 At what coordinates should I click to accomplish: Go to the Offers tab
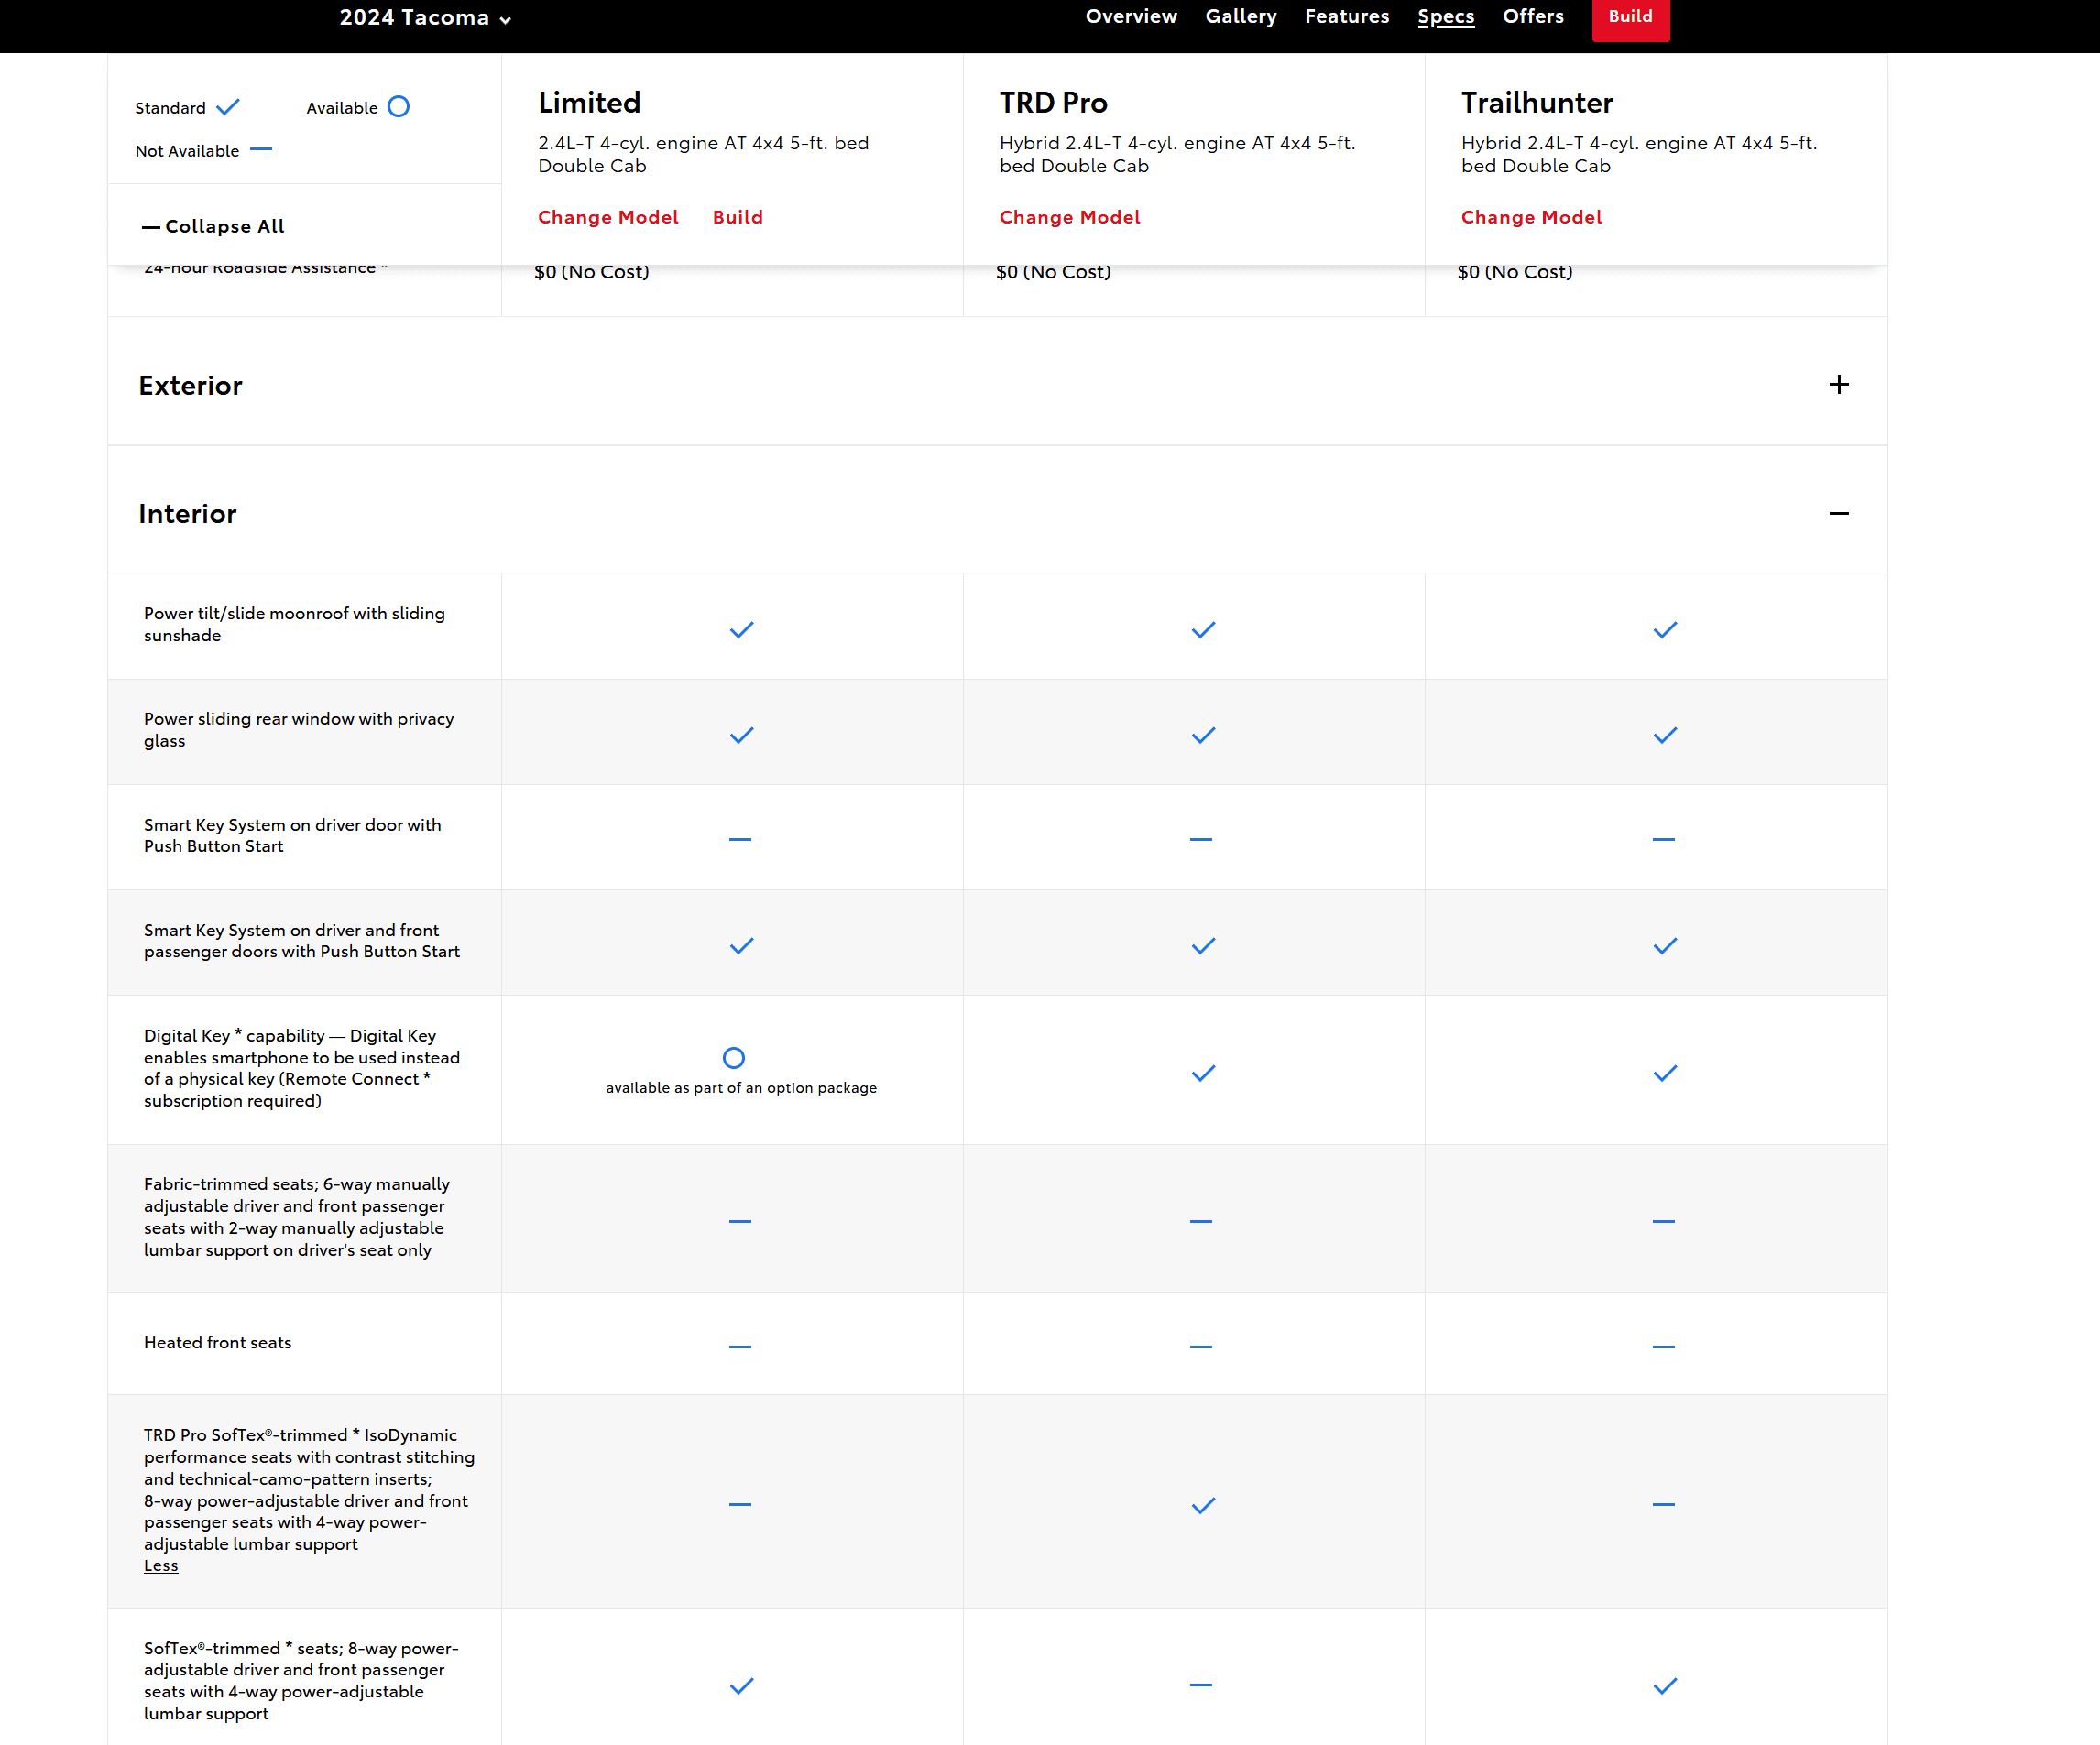[1532, 17]
